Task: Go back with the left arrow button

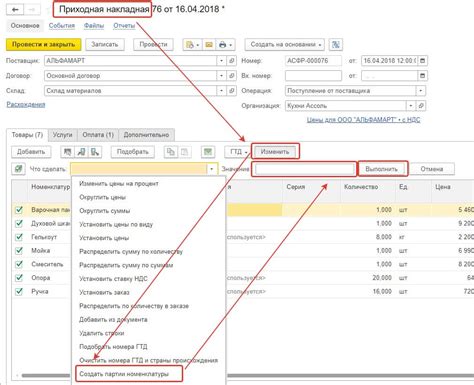Action: click(15, 9)
